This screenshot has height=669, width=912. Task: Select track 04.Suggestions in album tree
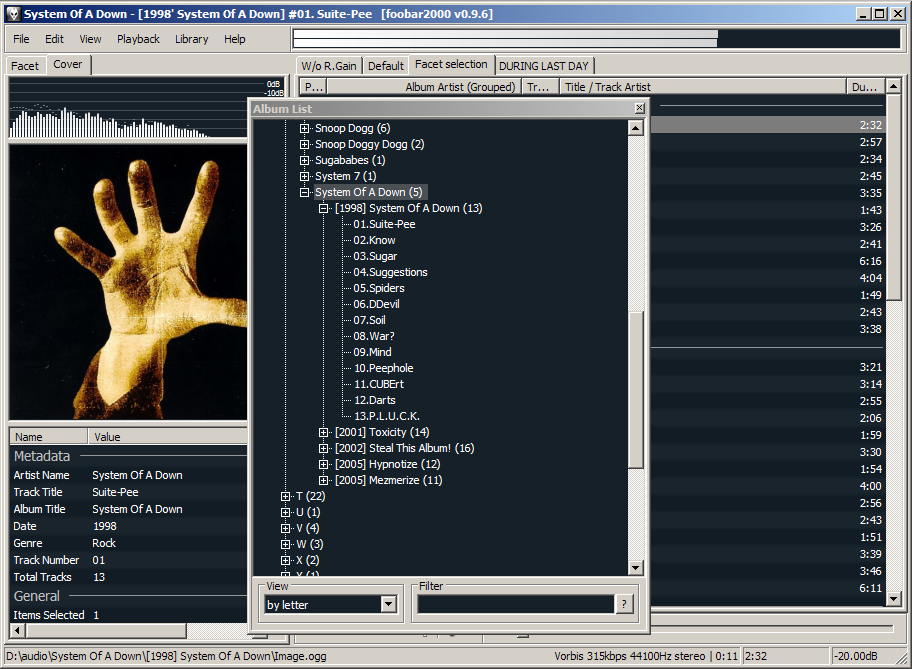(390, 272)
